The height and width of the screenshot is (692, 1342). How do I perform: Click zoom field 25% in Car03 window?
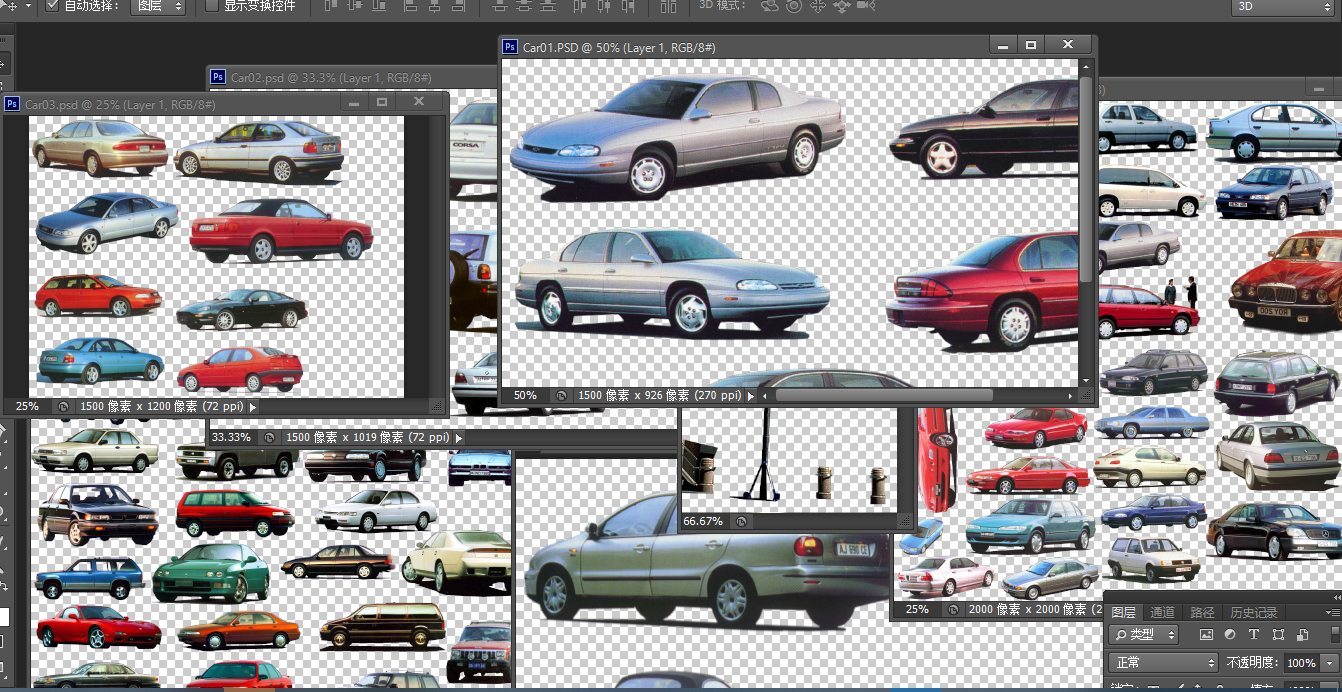point(27,407)
